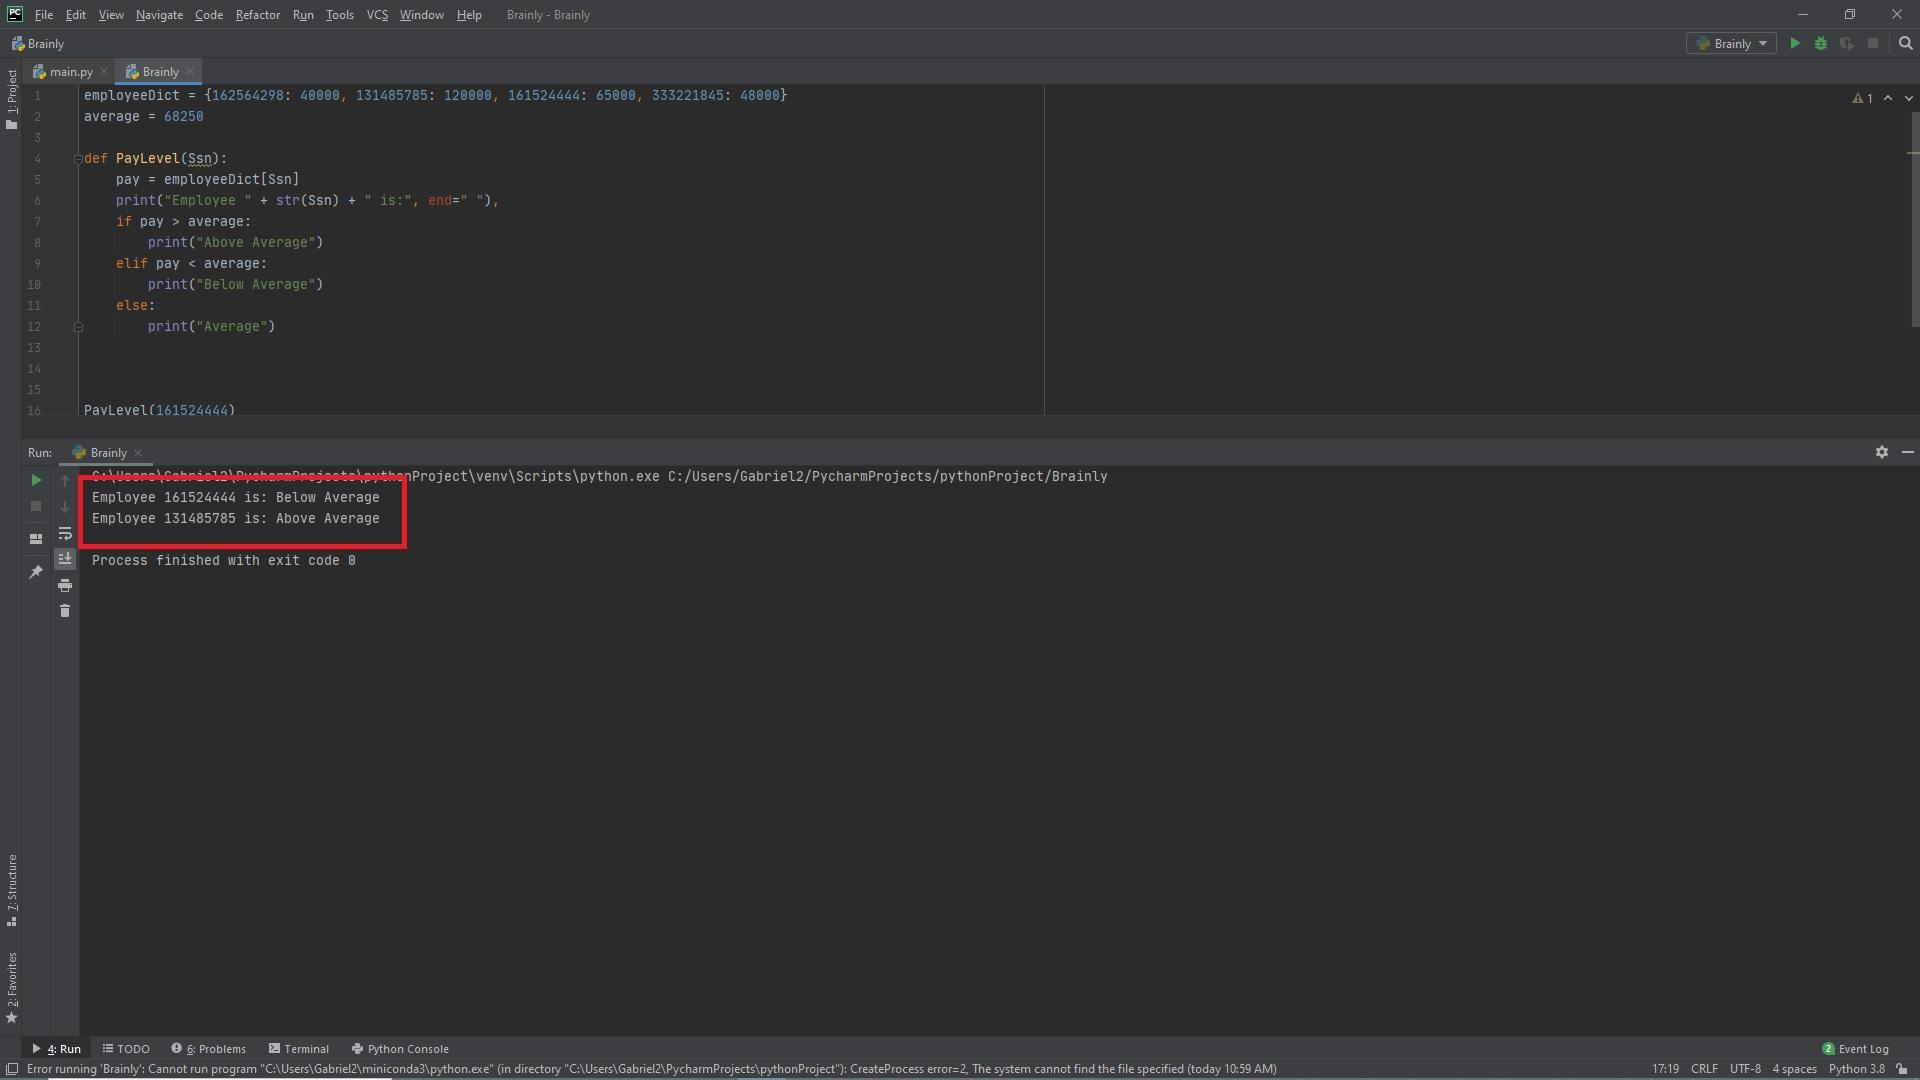Click the Print output icon in Run panel
Screen dimensions: 1920x1080
pos(65,585)
